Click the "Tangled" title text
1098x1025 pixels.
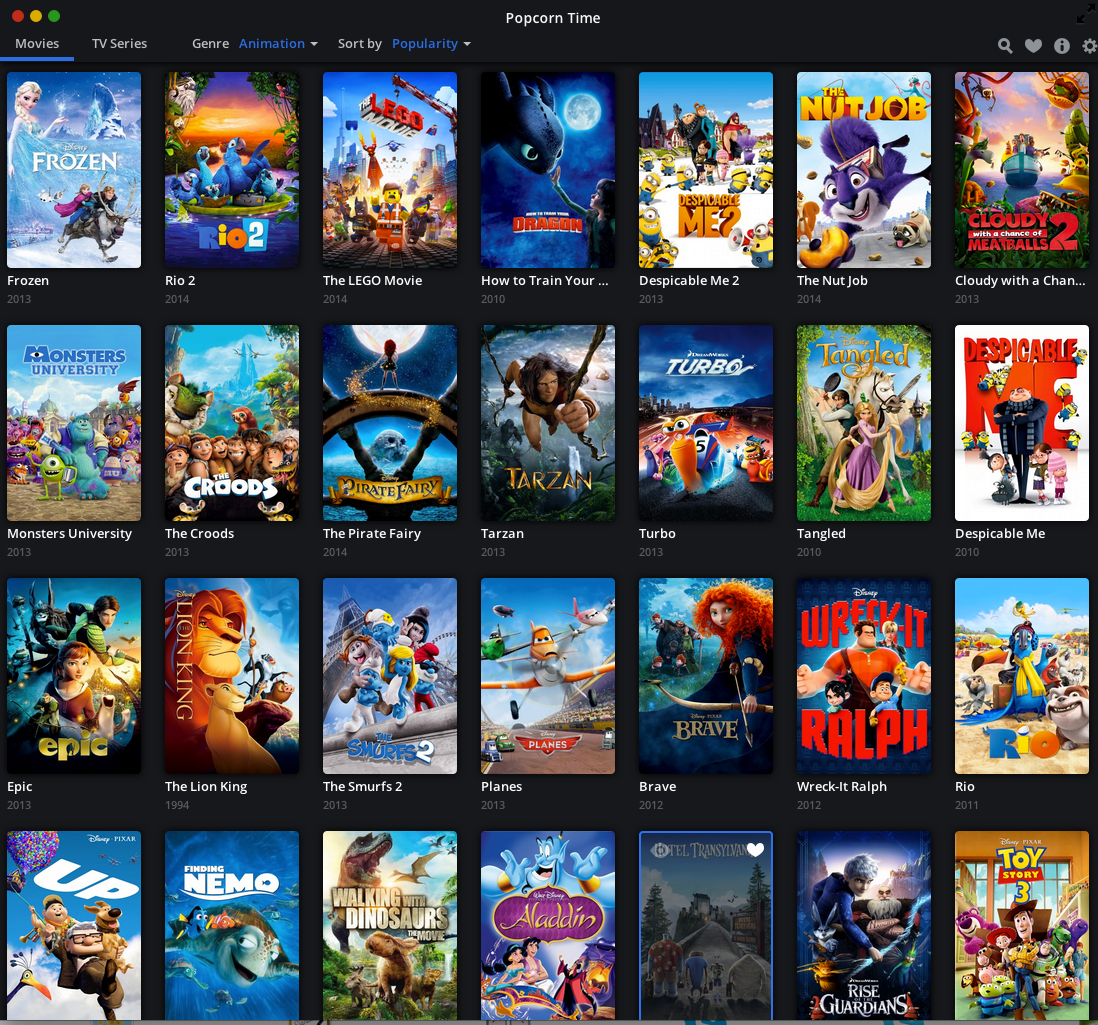(x=821, y=534)
